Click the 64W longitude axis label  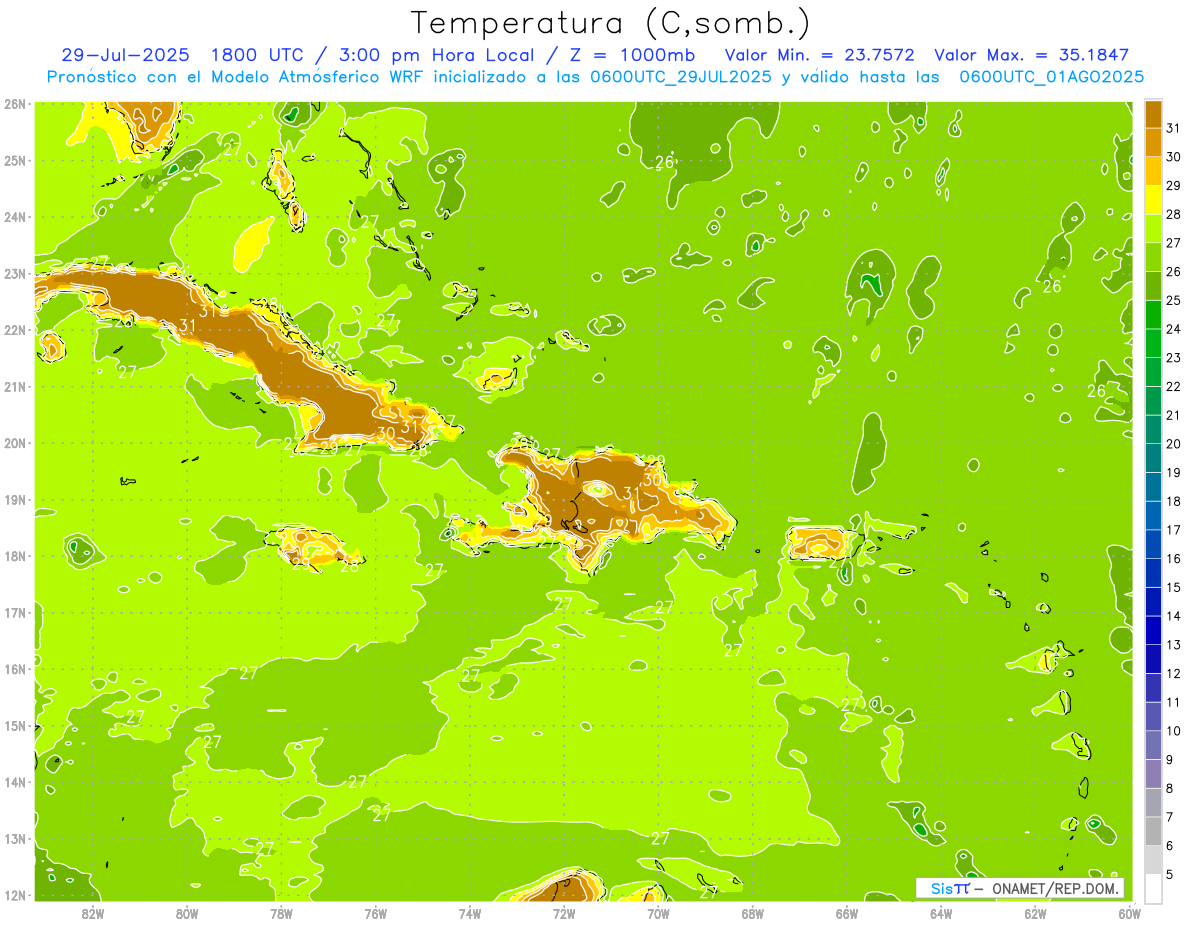(x=941, y=913)
